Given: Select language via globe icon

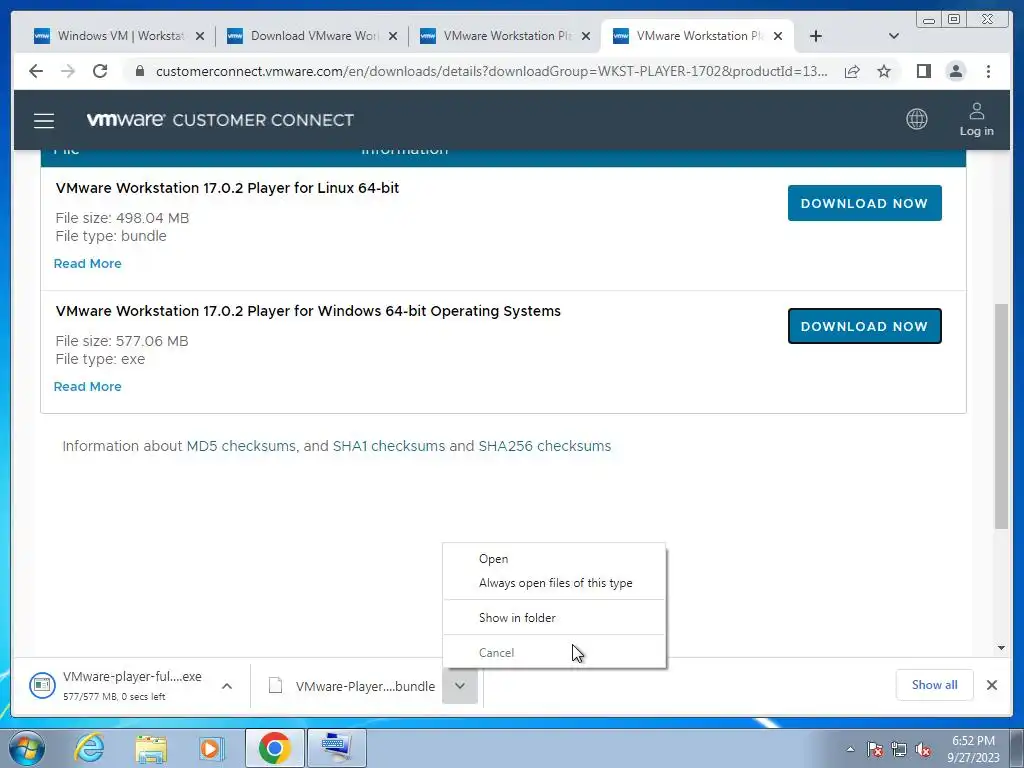Looking at the screenshot, I should coord(917,119).
